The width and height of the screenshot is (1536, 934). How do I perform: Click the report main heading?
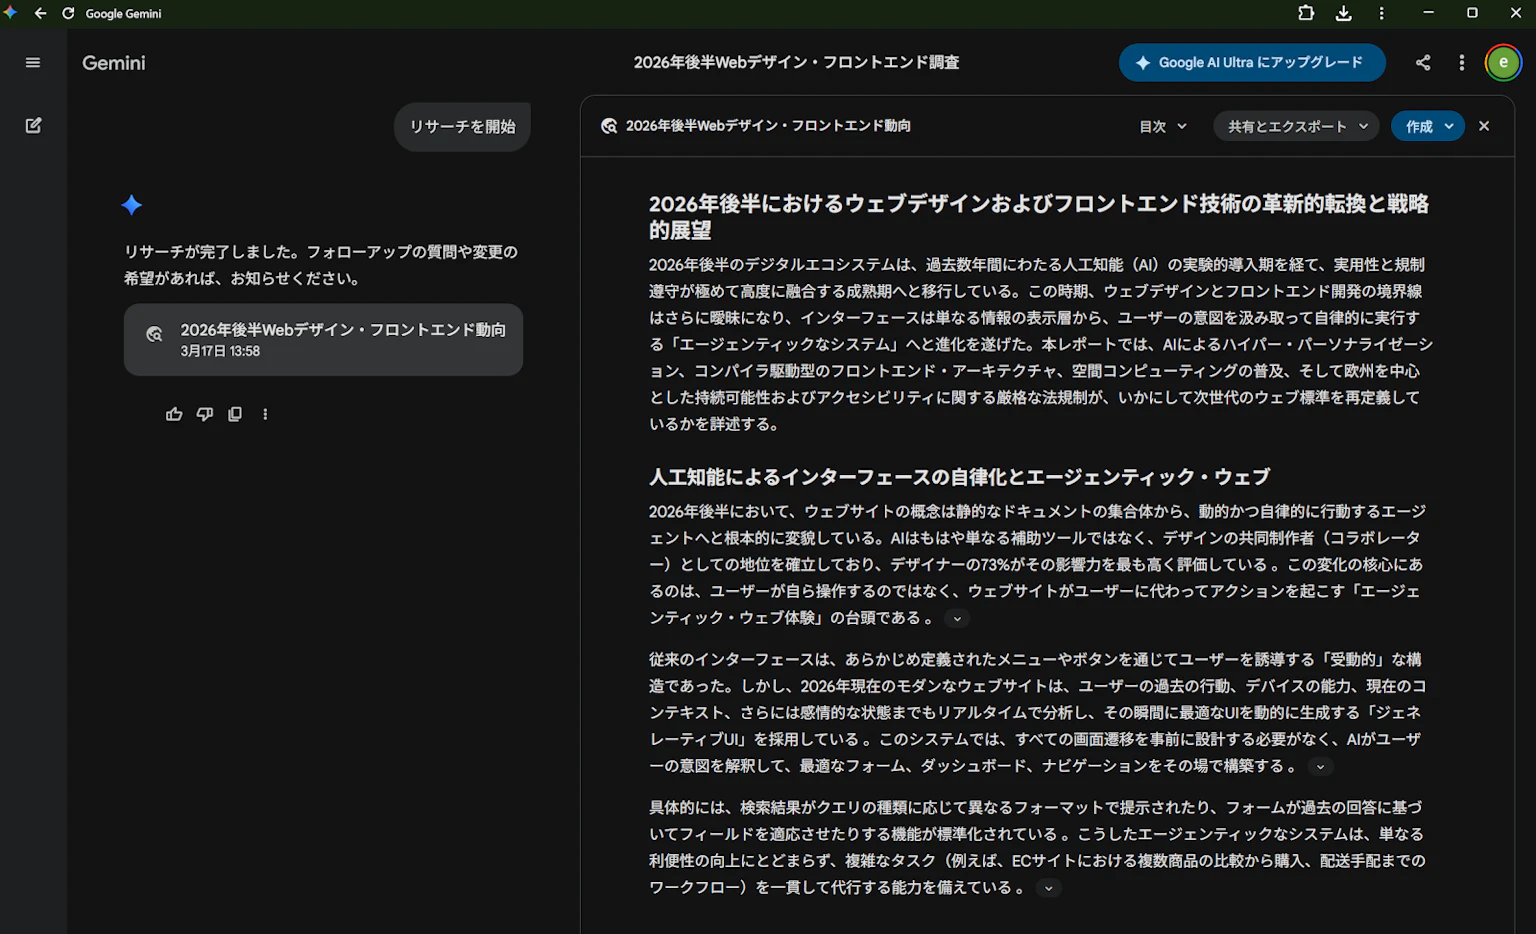(1039, 217)
